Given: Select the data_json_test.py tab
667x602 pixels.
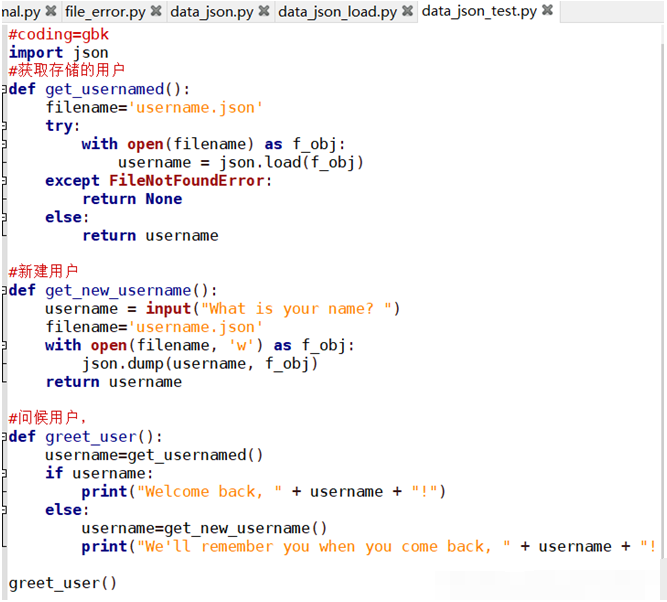Looking at the screenshot, I should coord(479,11).
